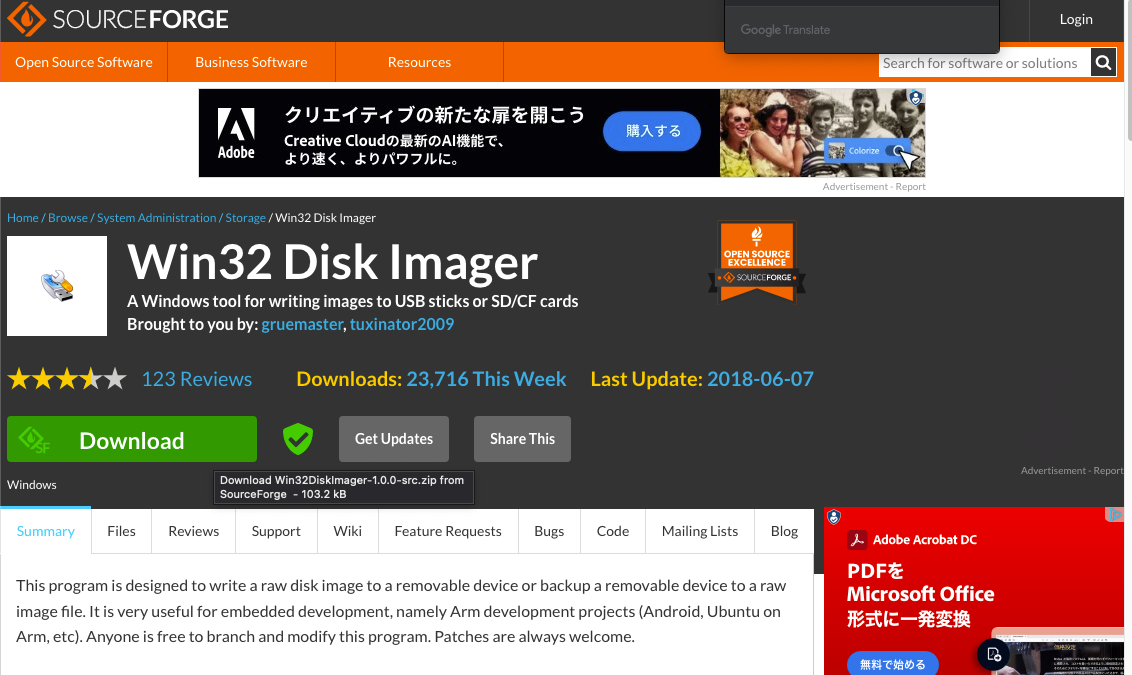Image resolution: width=1132 pixels, height=675 pixels.
Task: Open the 123 Reviews link
Action: pyautogui.click(x=196, y=379)
